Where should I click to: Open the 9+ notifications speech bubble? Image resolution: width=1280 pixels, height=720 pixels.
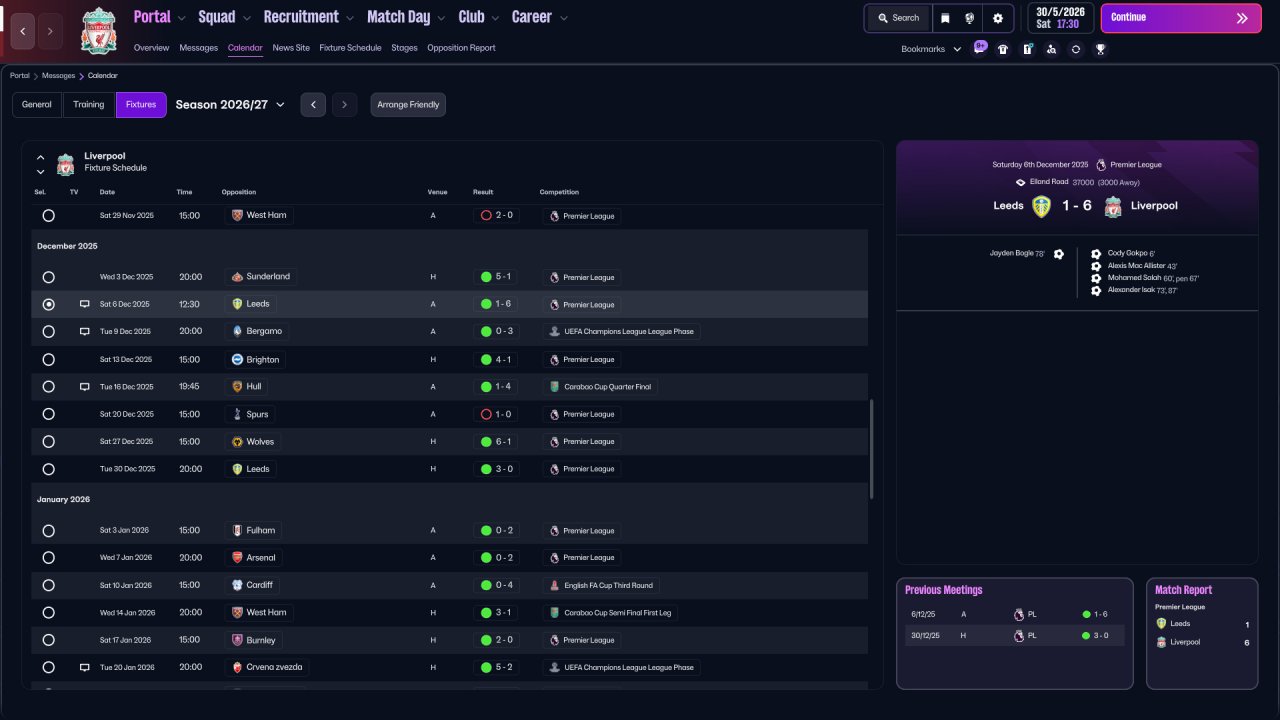click(x=980, y=47)
